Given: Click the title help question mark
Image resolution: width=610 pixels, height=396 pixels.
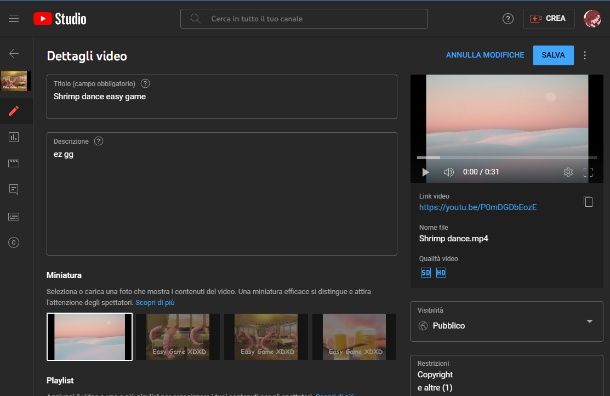Looking at the screenshot, I should (x=145, y=83).
